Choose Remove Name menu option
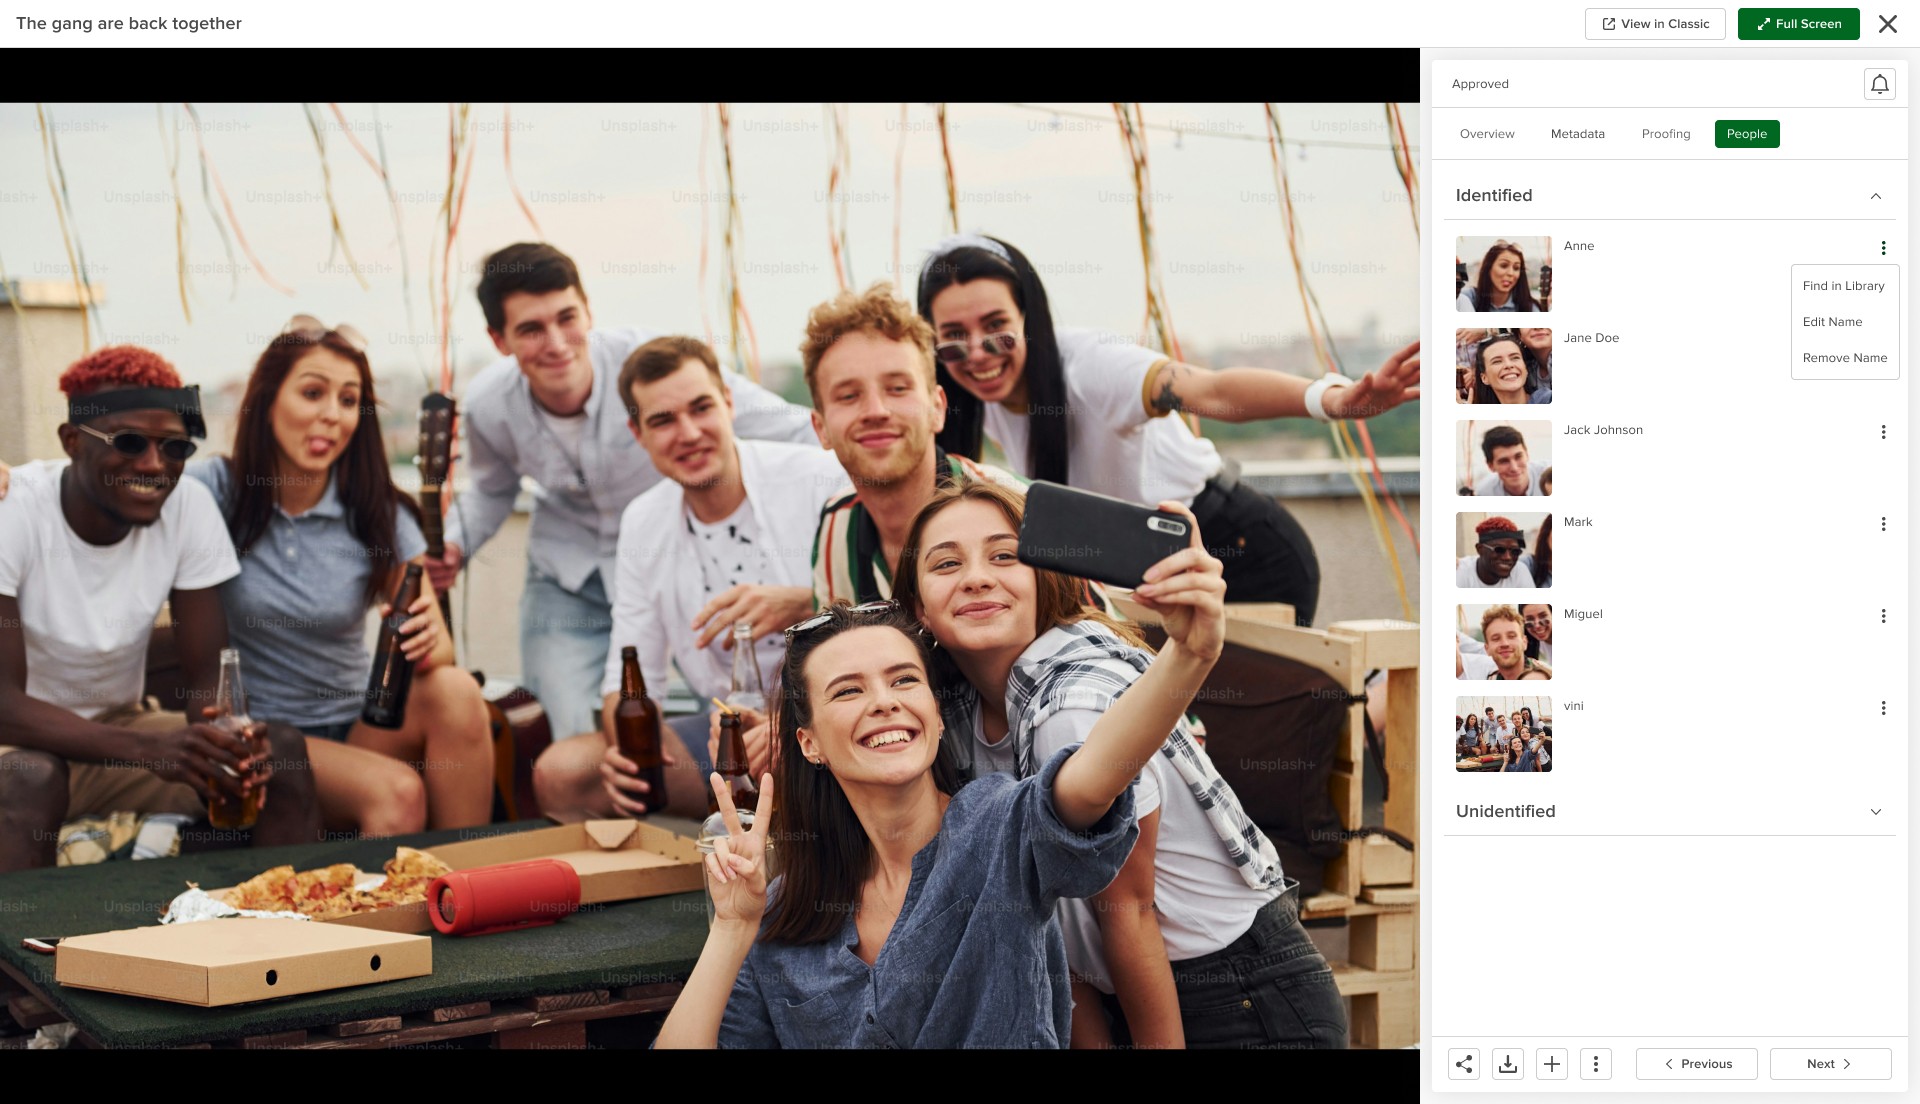1920x1104 pixels. pyautogui.click(x=1844, y=358)
